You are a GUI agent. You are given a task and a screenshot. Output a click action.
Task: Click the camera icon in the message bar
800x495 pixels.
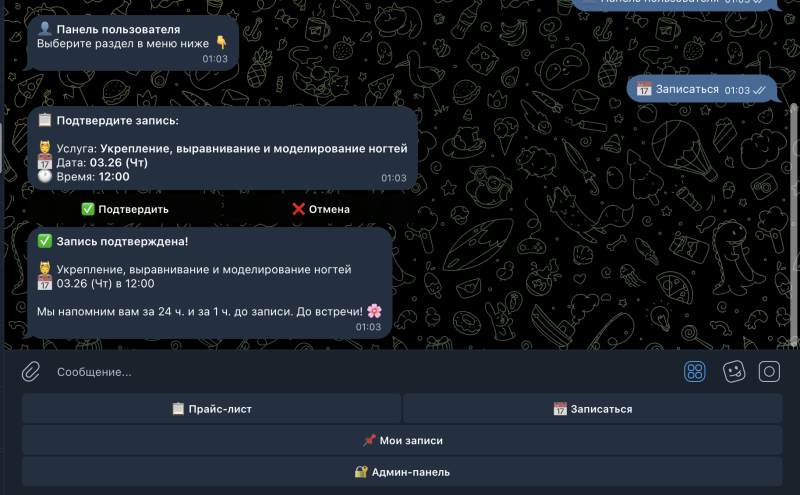pyautogui.click(x=769, y=372)
